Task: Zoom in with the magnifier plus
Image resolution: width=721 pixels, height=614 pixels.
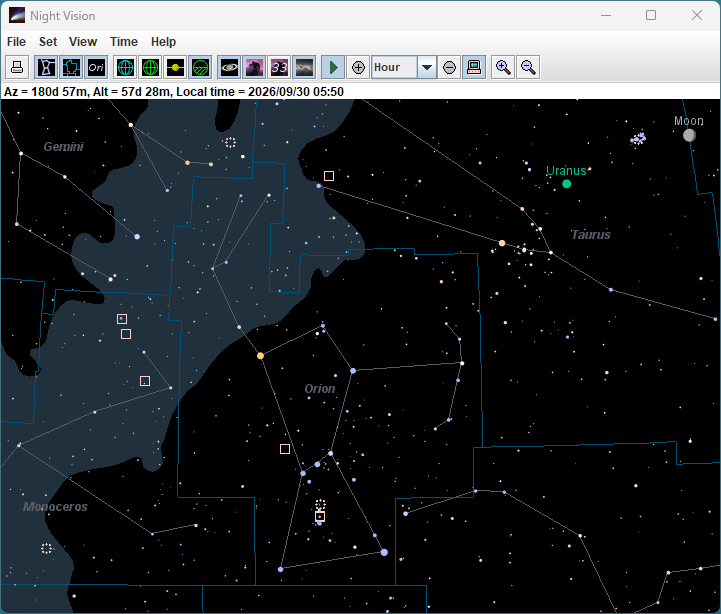Action: point(503,68)
